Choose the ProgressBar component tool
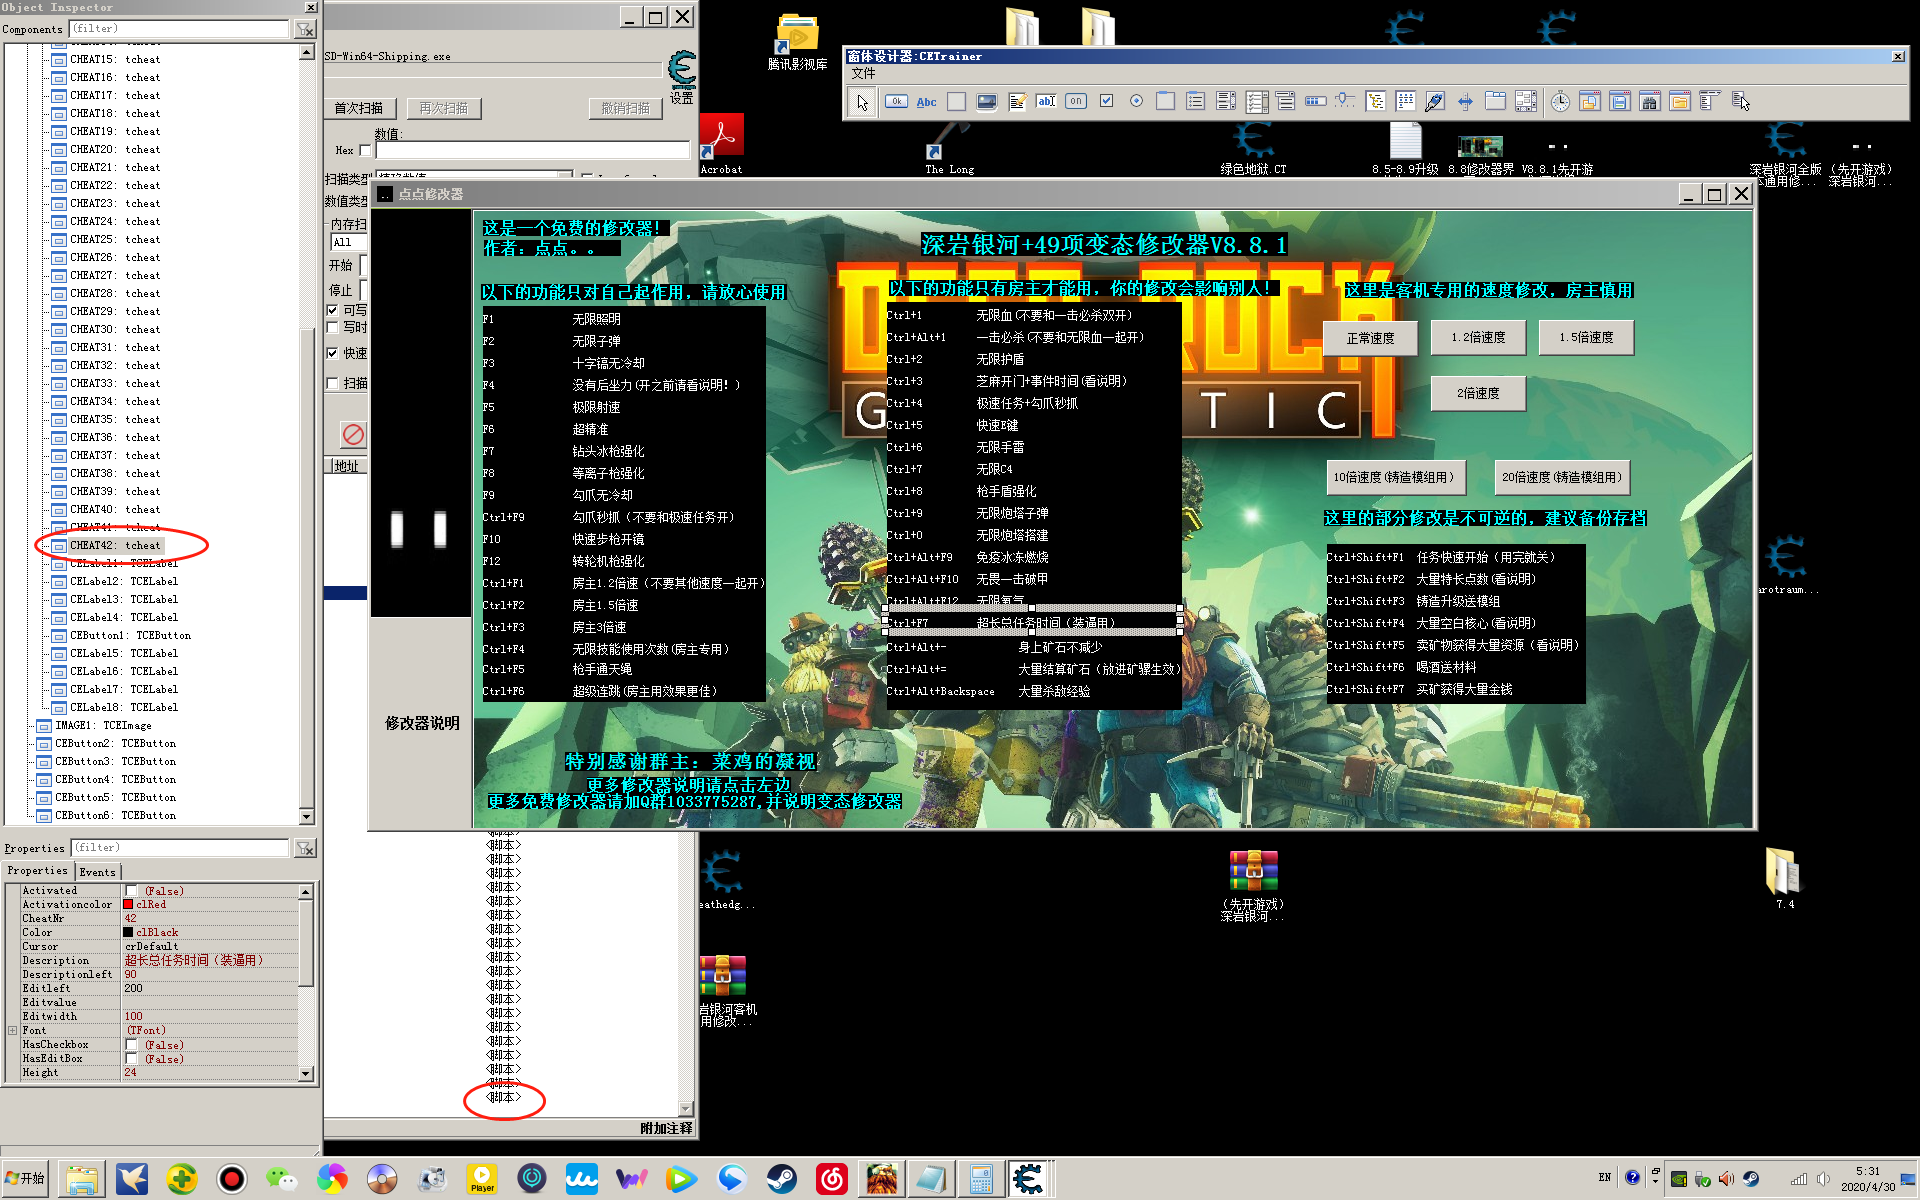 click(x=1316, y=102)
